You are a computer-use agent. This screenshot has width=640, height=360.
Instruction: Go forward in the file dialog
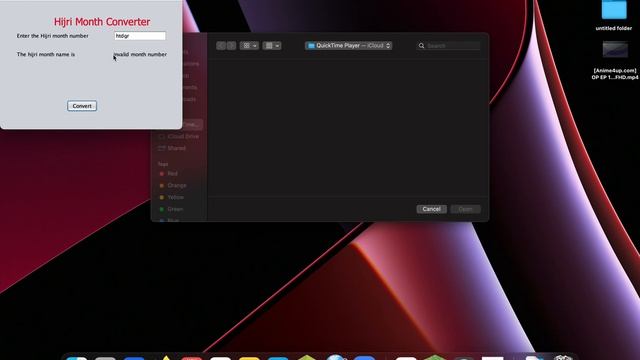[x=231, y=46]
